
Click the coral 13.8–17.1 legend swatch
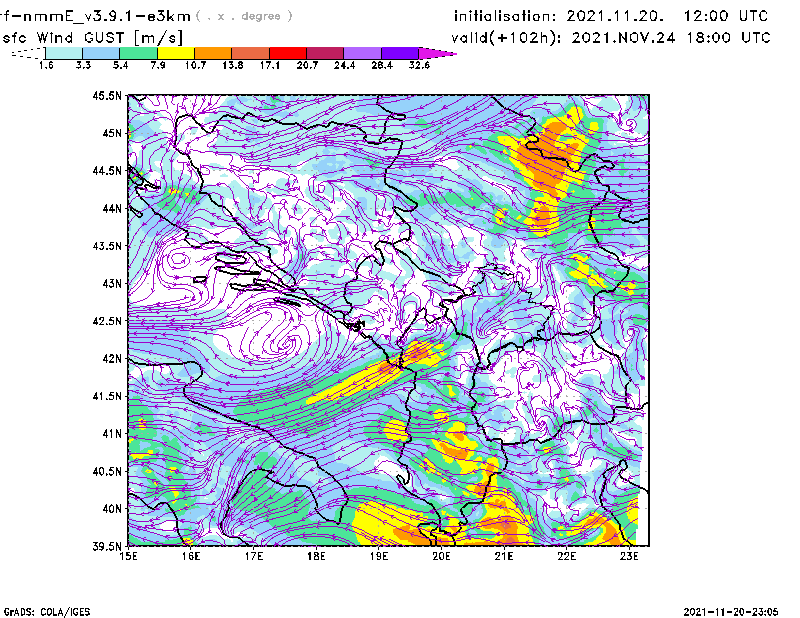click(x=251, y=53)
